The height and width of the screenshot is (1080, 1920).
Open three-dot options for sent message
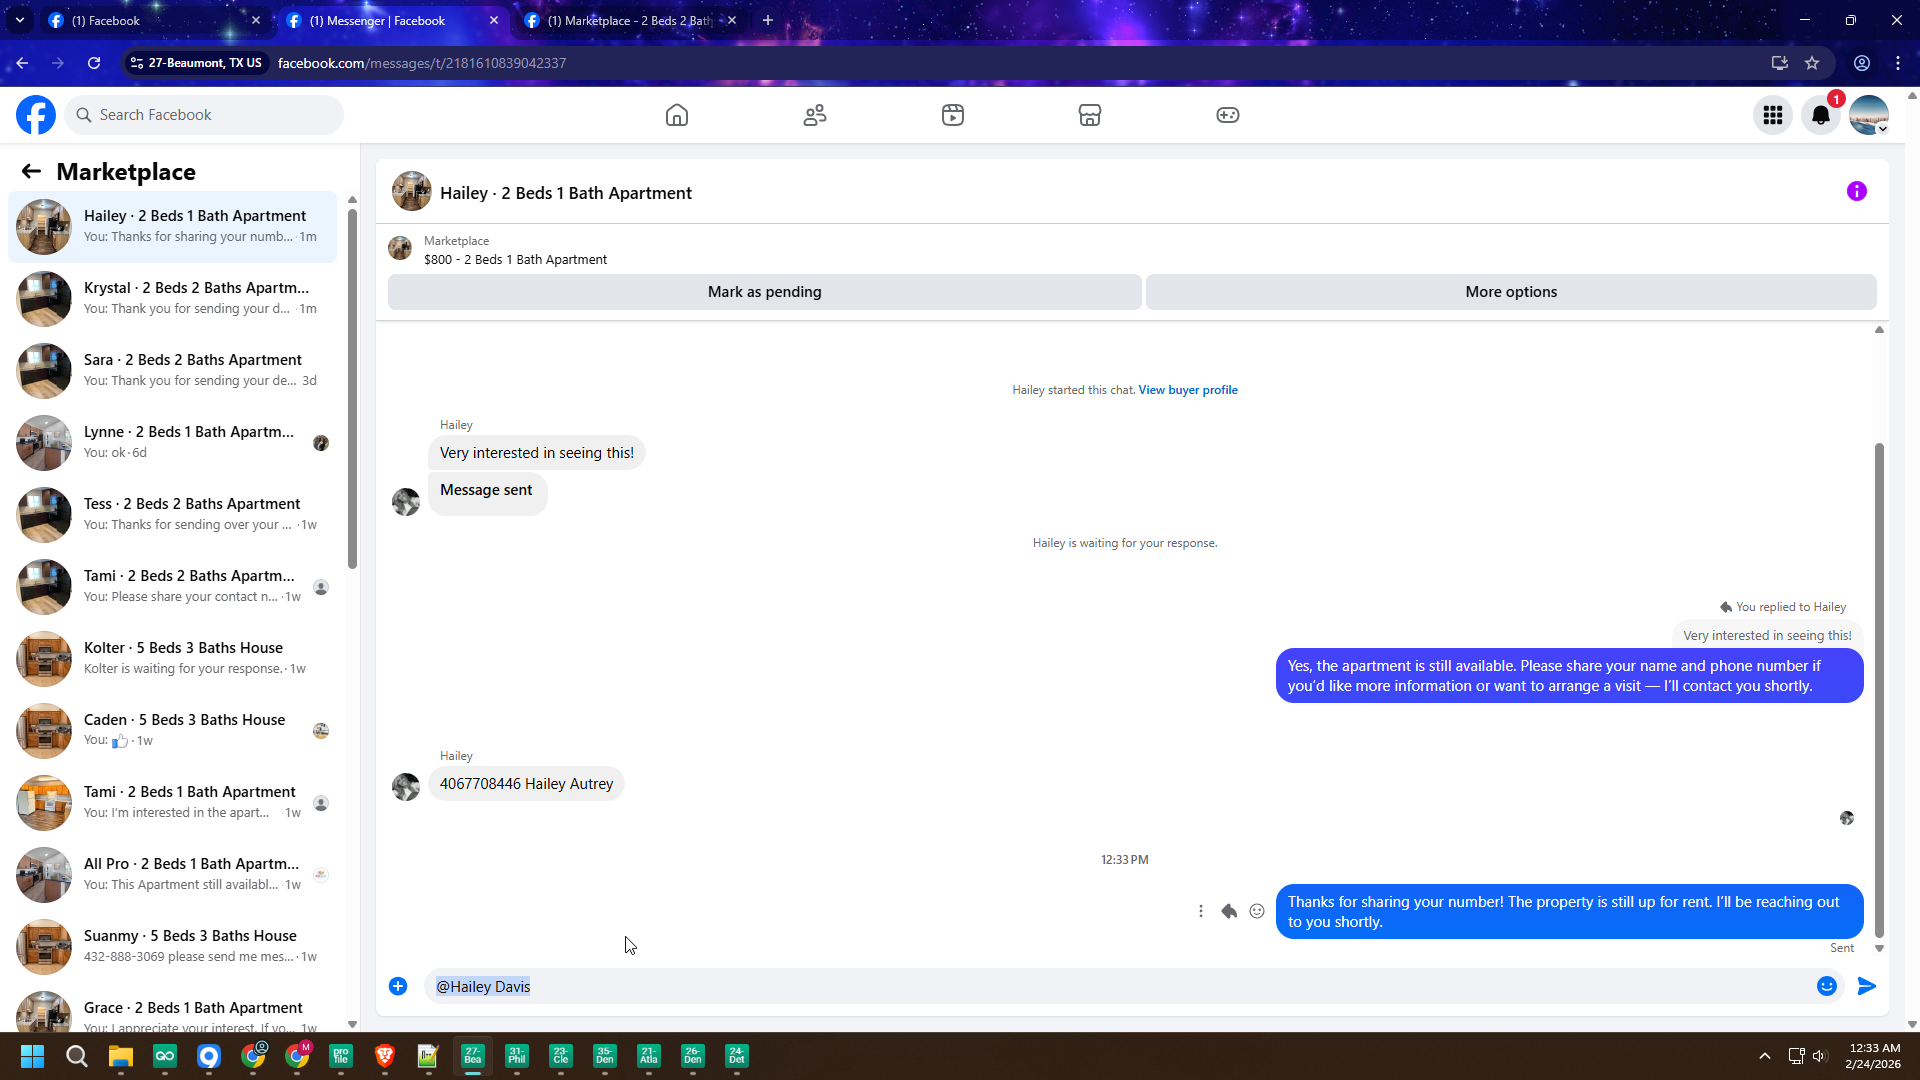[x=1201, y=911]
